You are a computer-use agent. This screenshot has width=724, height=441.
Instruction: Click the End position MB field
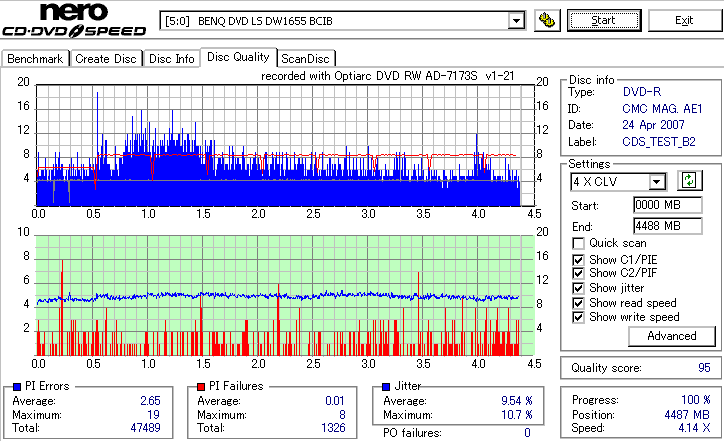667,226
